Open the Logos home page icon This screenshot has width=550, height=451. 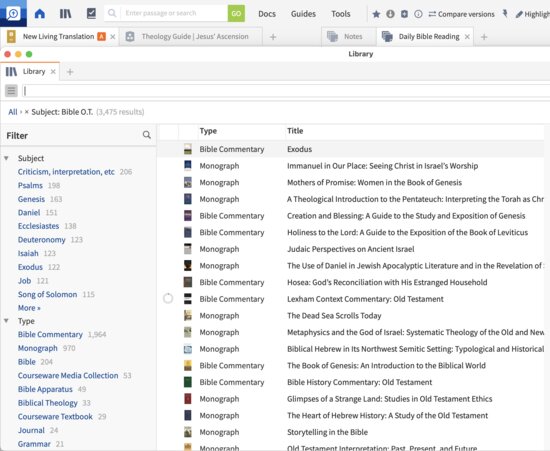40,14
